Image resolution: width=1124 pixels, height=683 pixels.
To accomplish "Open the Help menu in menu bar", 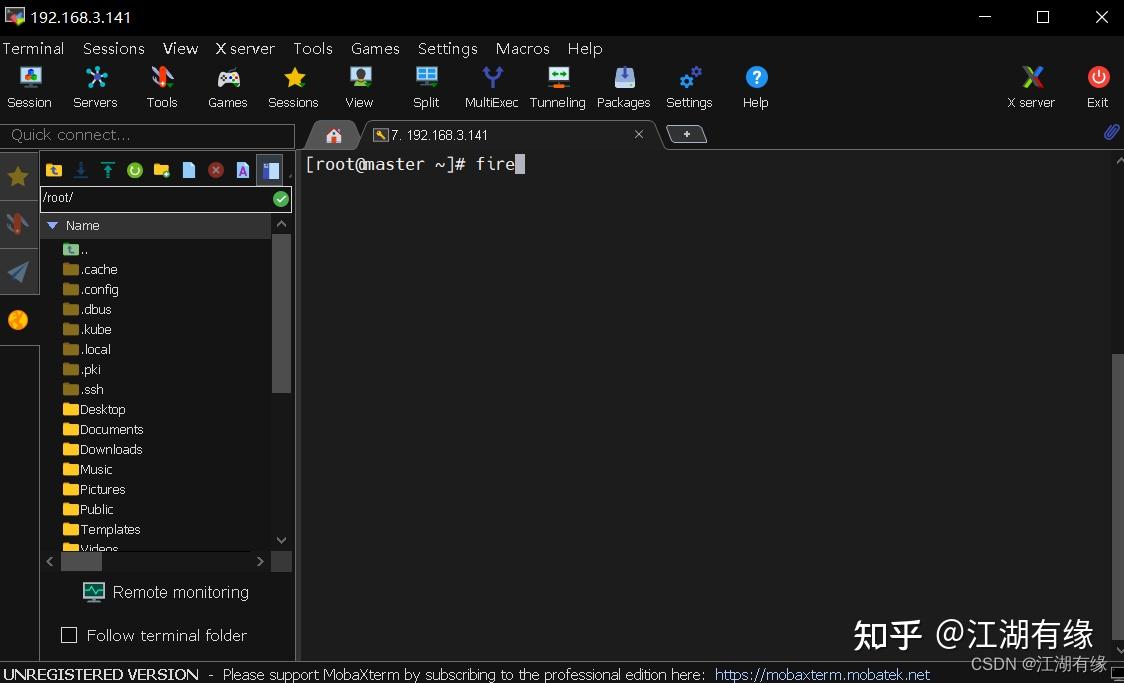I will pos(585,48).
